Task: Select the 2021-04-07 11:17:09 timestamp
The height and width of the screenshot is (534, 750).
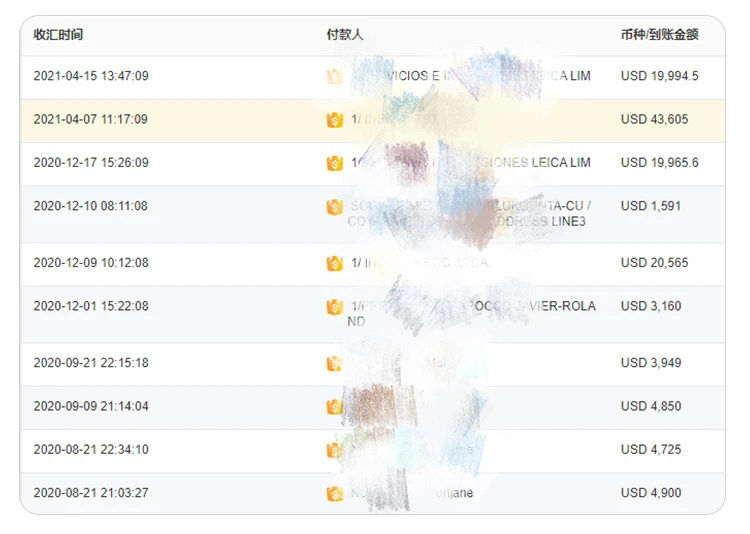Action: 90,119
